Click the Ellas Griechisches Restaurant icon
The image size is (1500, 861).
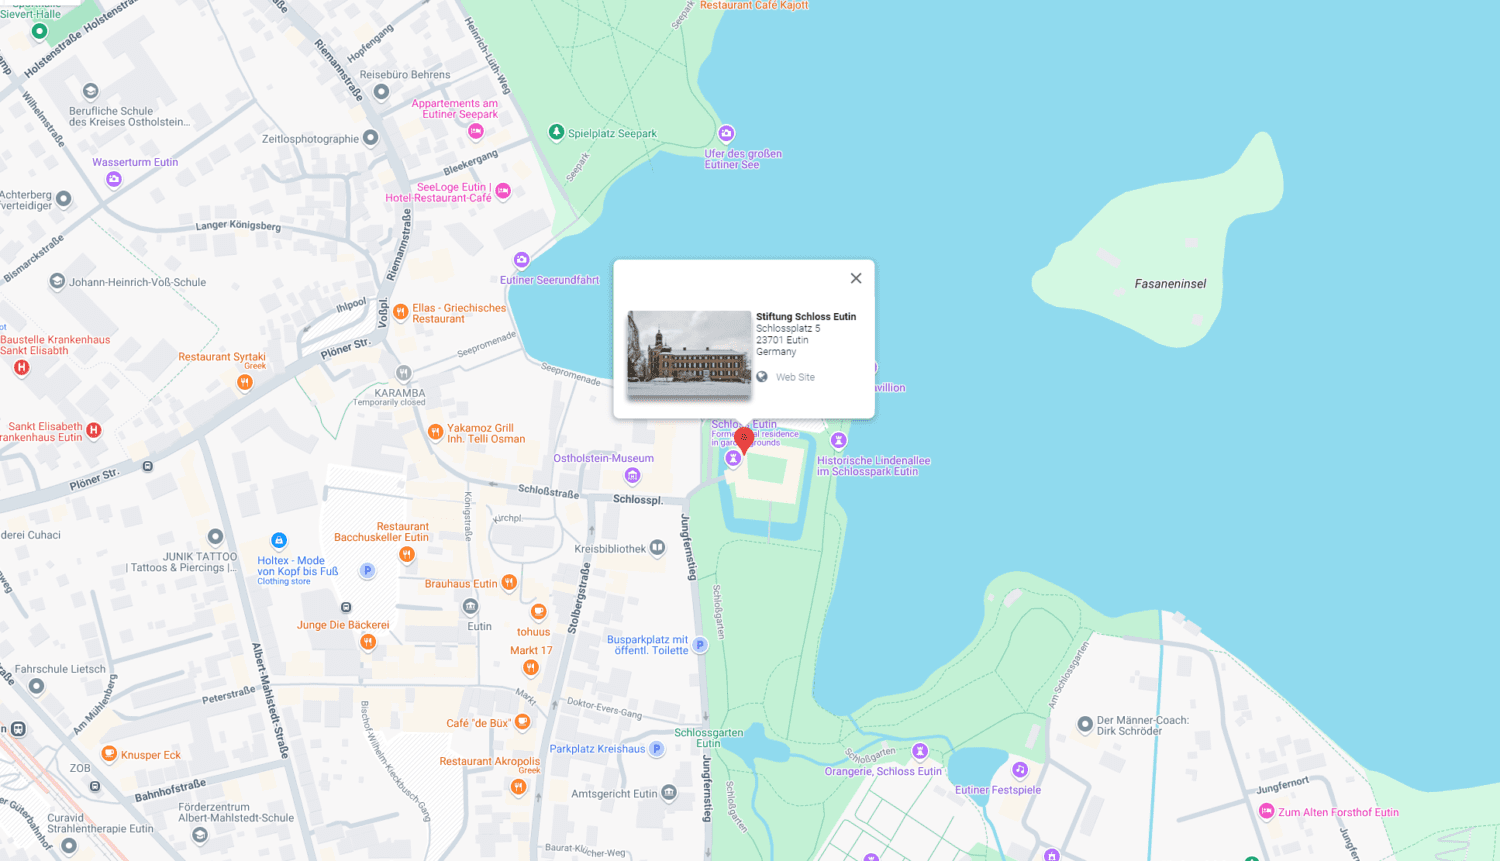pos(400,312)
